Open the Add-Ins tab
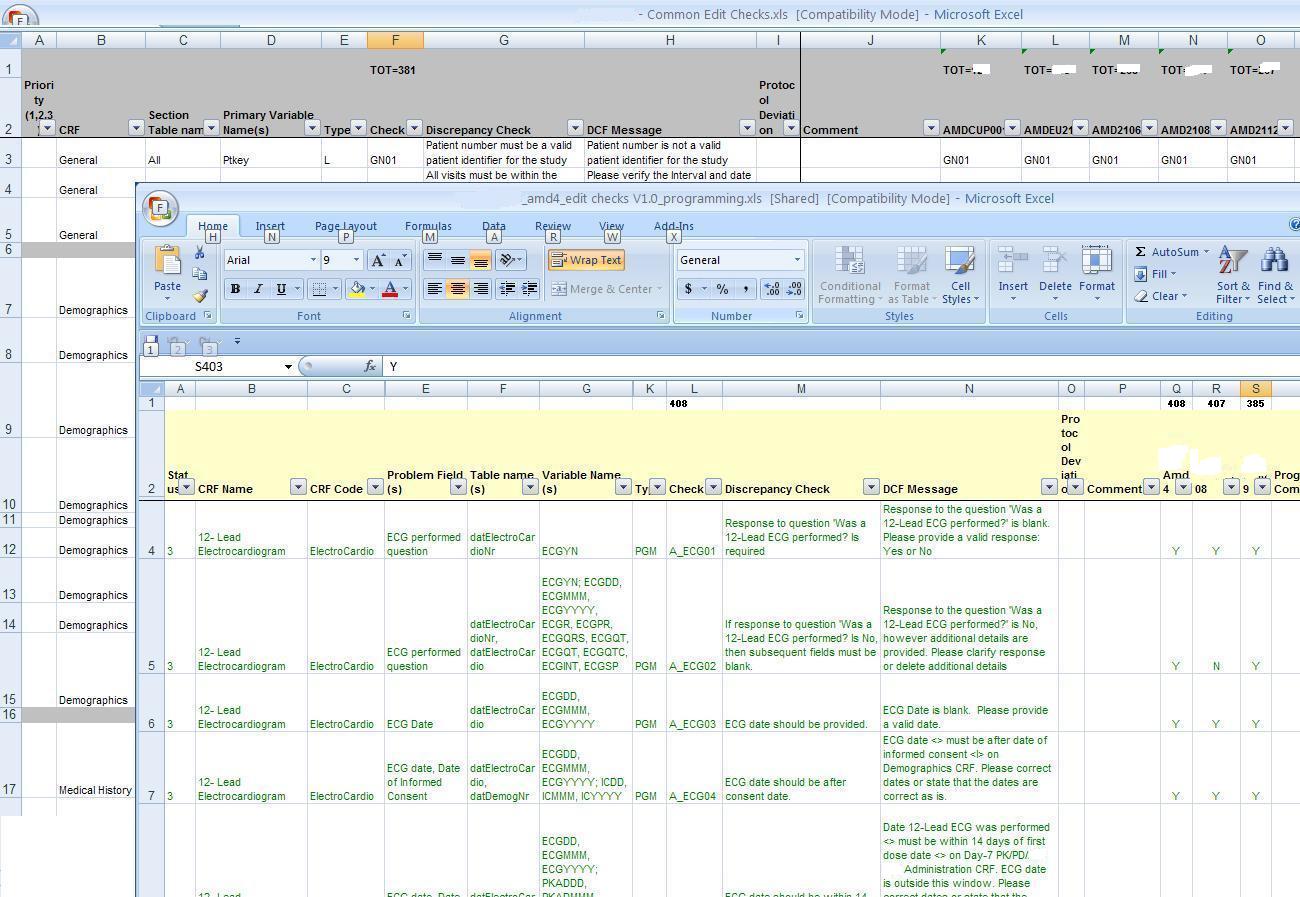This screenshot has width=1300, height=897. 674,226
